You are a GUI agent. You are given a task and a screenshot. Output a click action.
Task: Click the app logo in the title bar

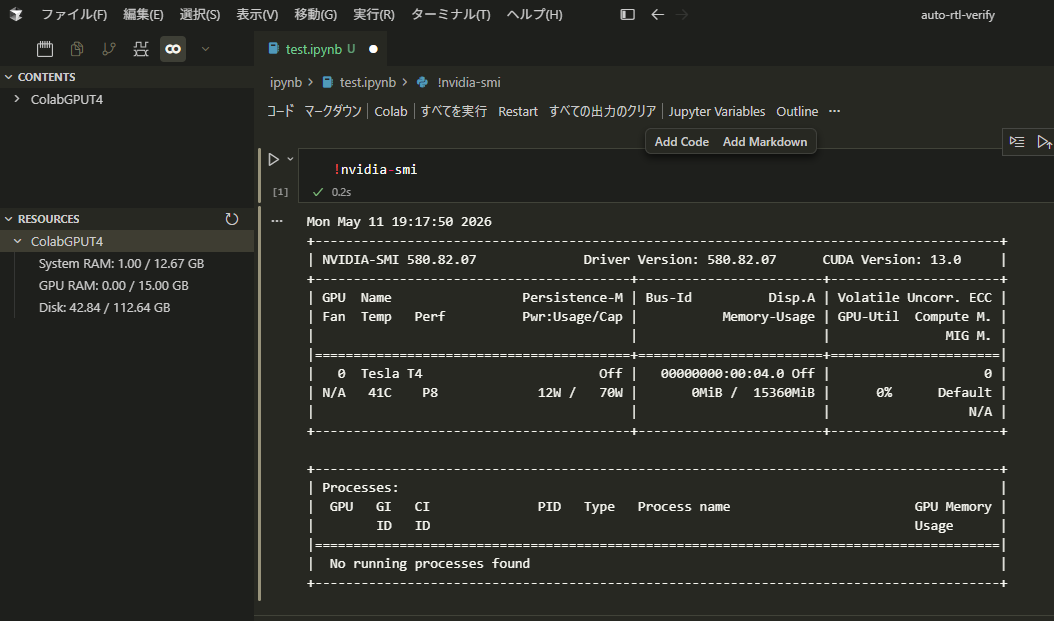tap(16, 14)
